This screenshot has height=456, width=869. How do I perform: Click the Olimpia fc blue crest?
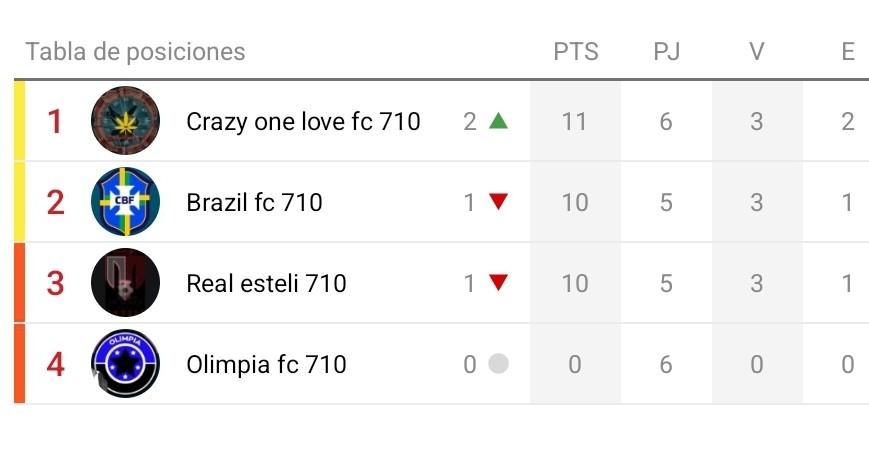click(125, 364)
